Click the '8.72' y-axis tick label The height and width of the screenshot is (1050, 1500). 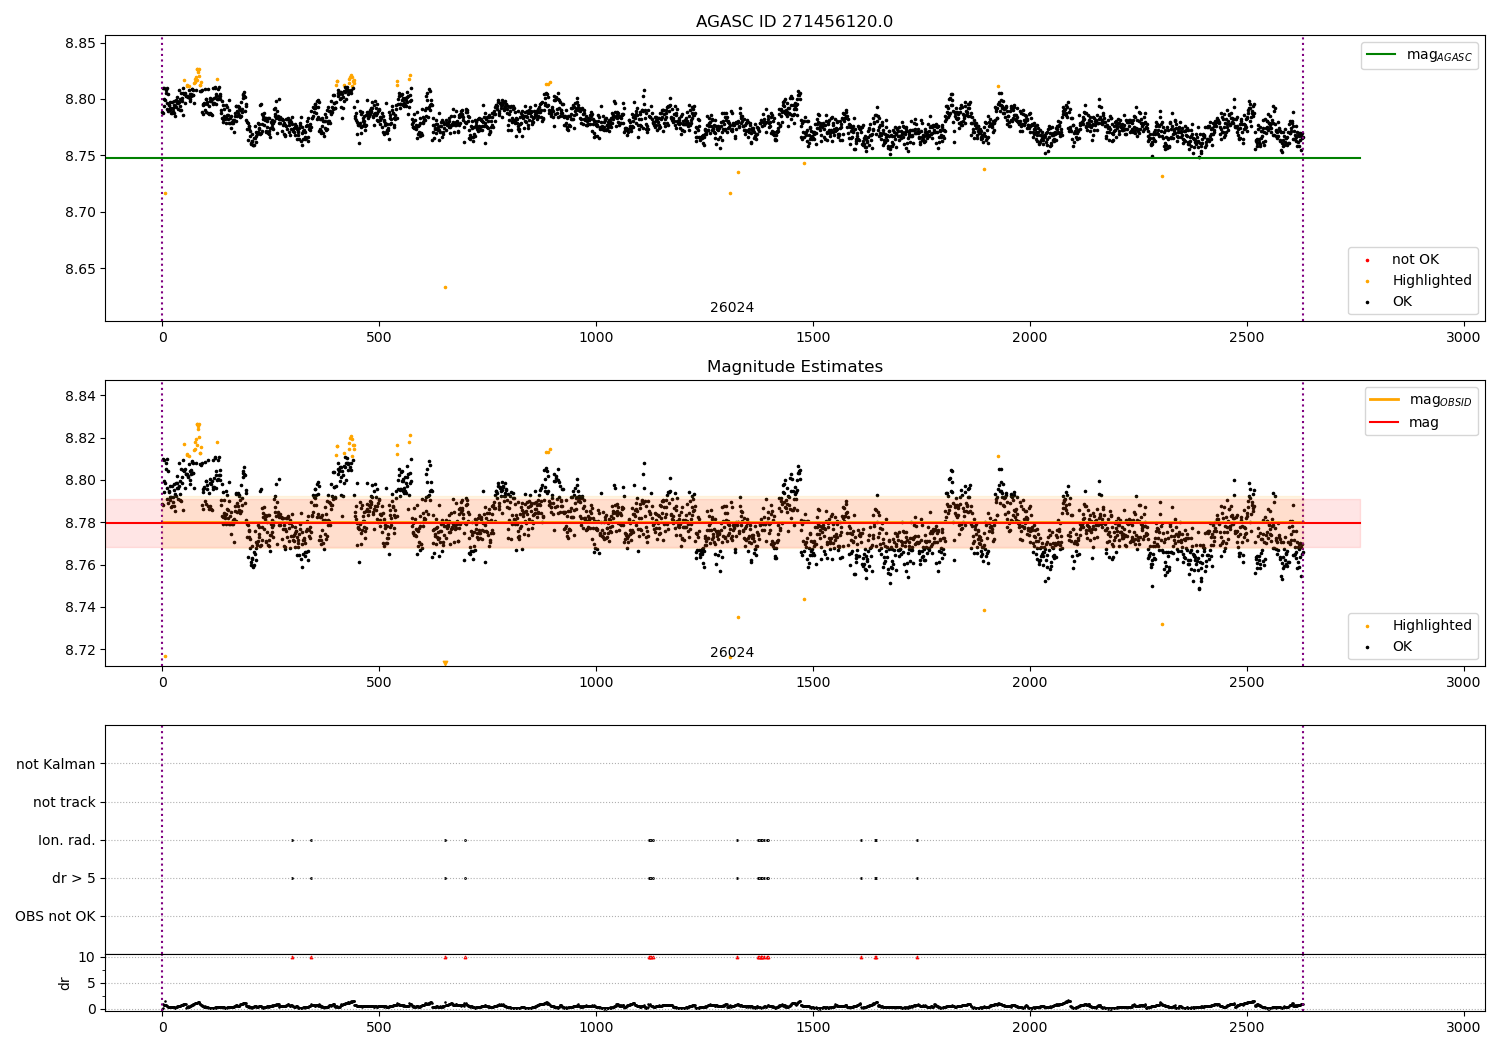[80, 650]
